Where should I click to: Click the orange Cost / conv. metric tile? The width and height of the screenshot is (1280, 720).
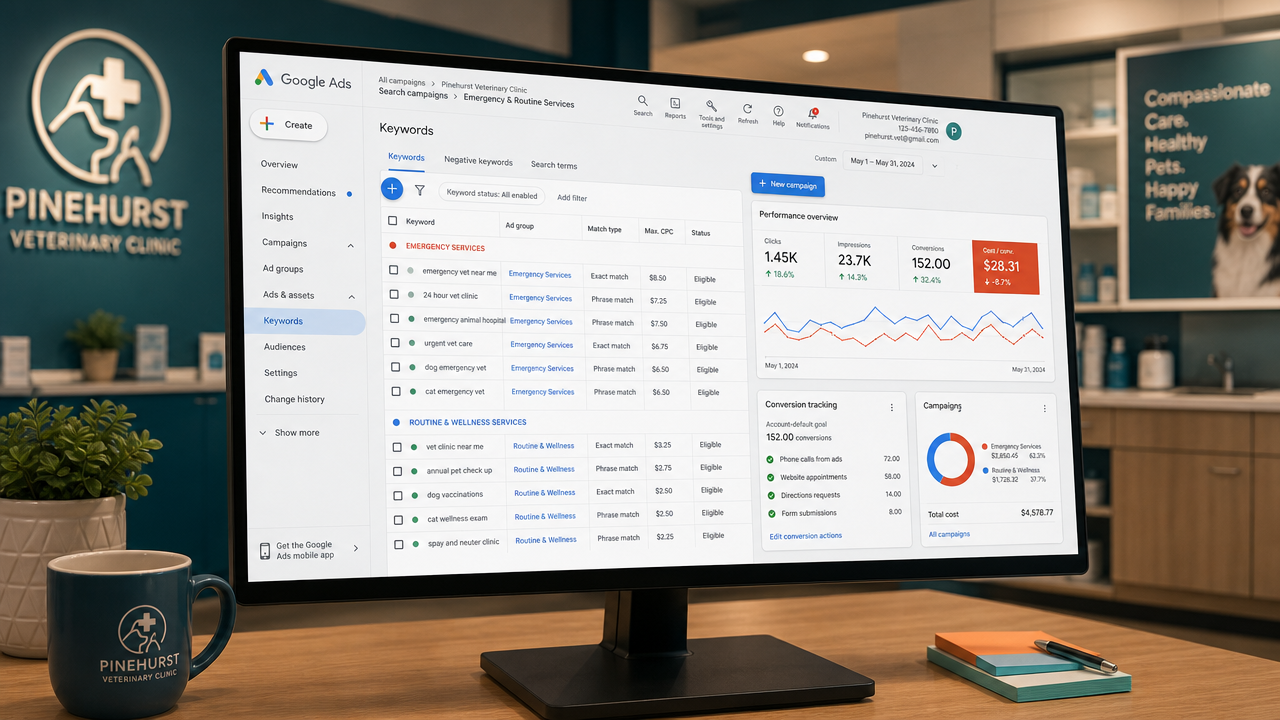coord(1005,267)
